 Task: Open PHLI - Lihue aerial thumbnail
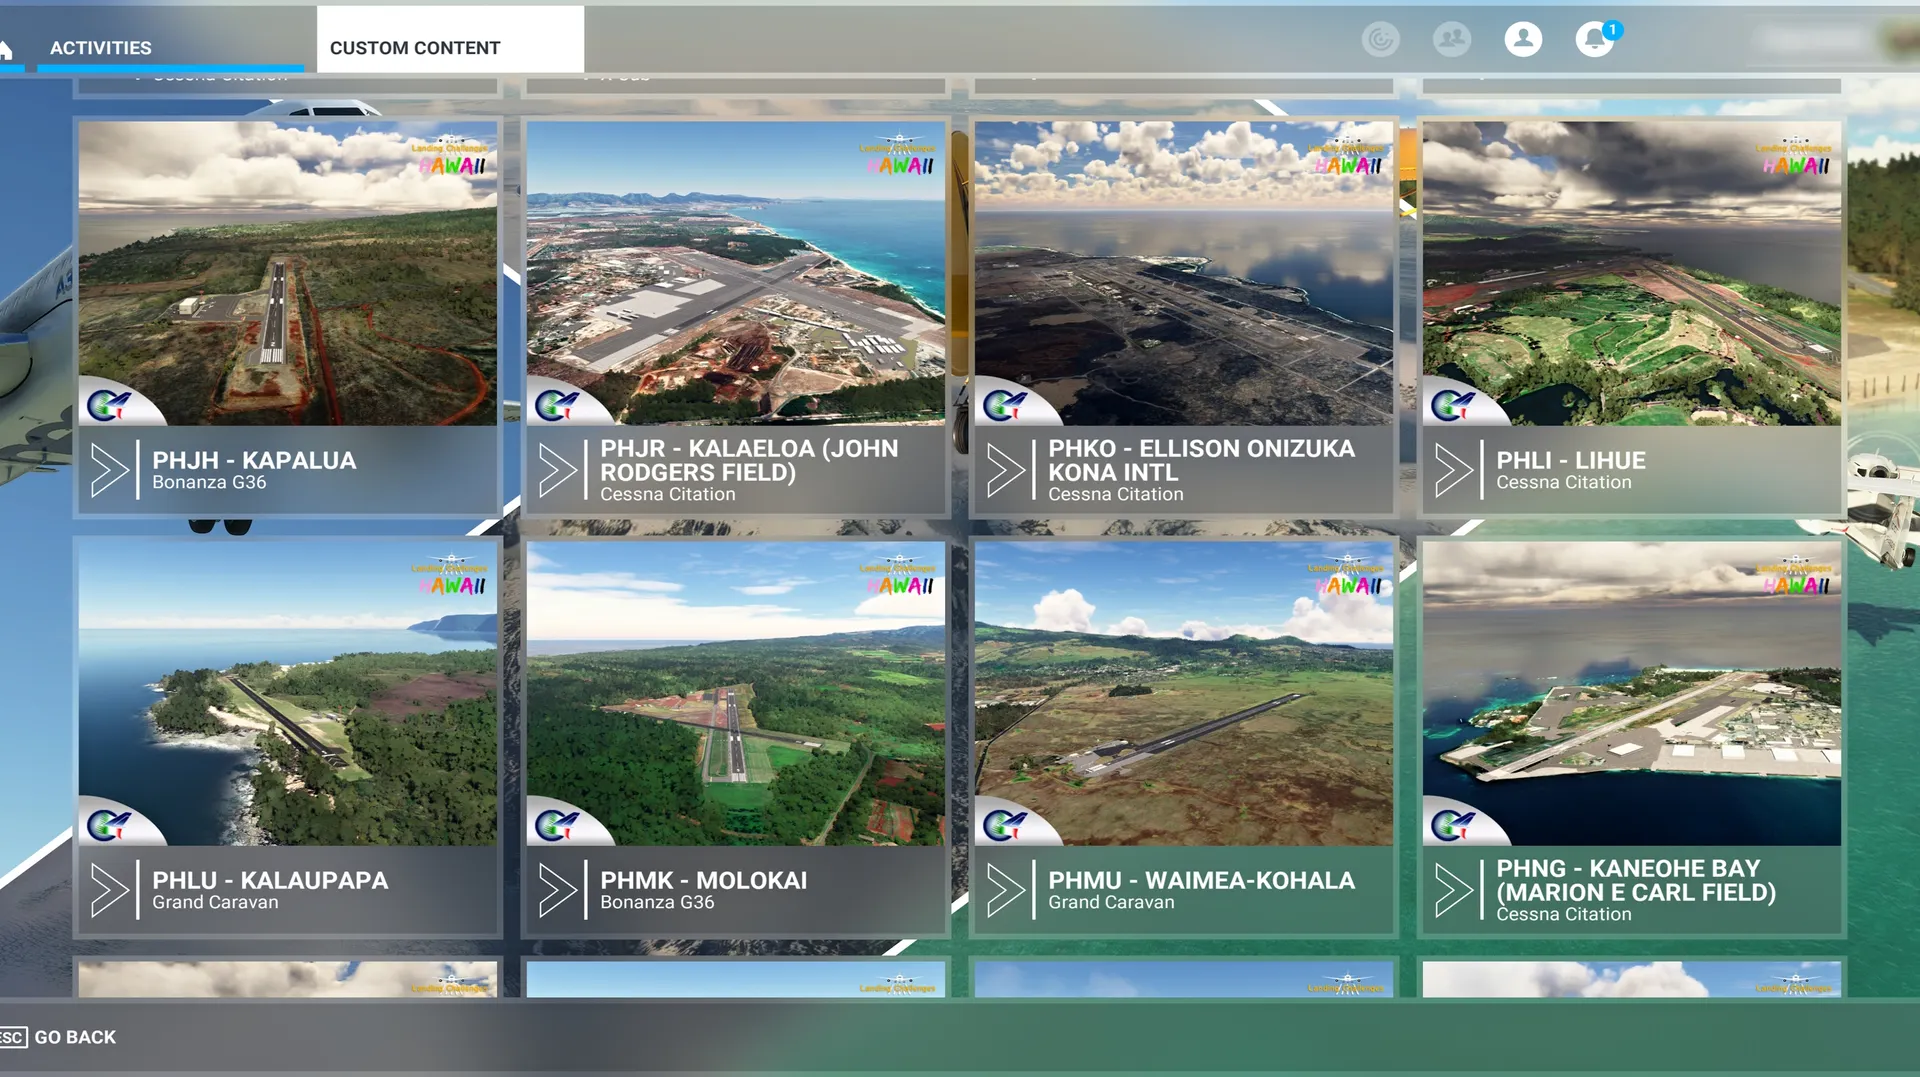[x=1632, y=273]
